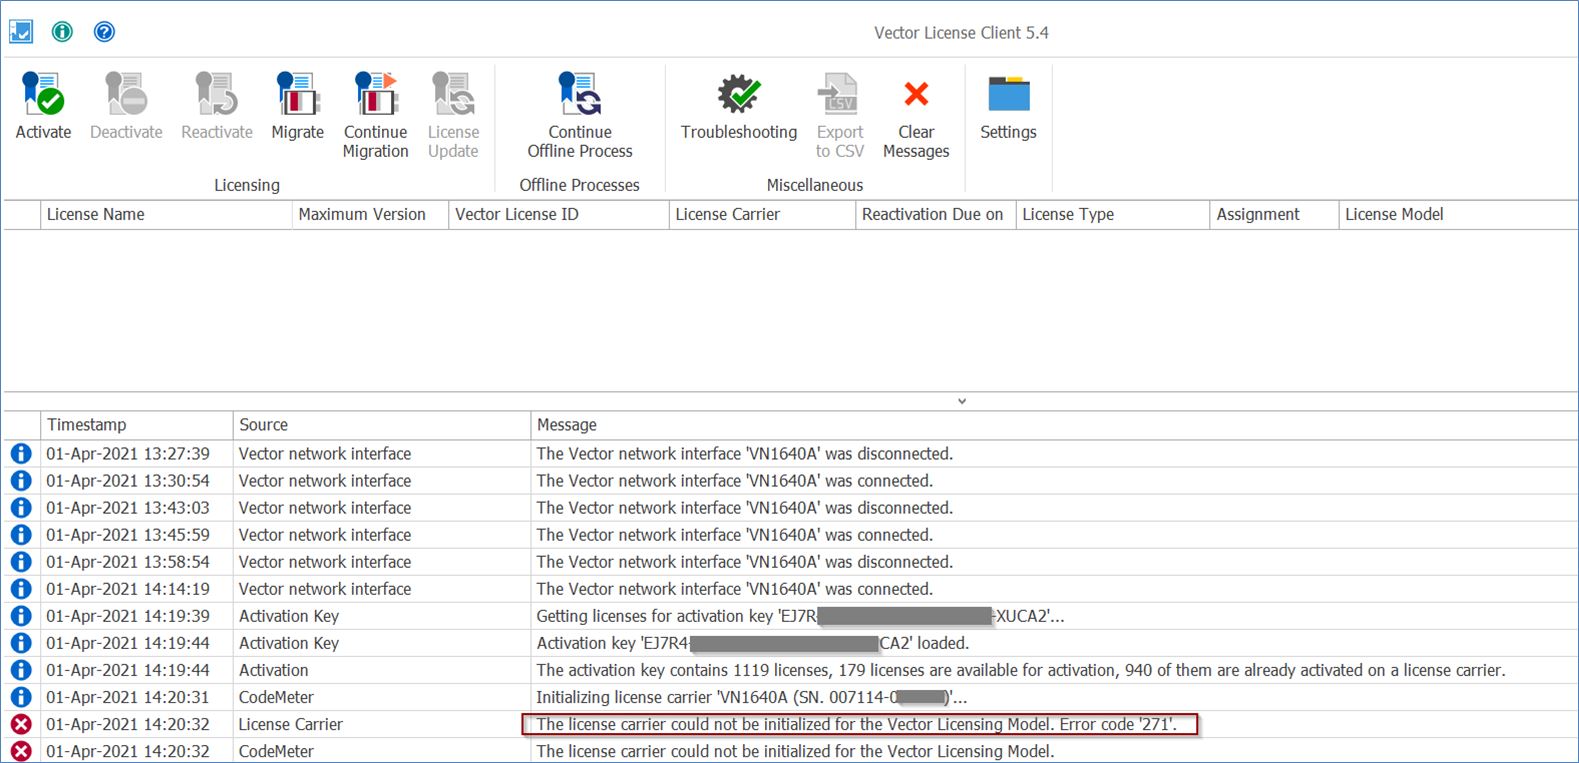1579x763 pixels.
Task: Click the License Update icon
Action: point(453,95)
